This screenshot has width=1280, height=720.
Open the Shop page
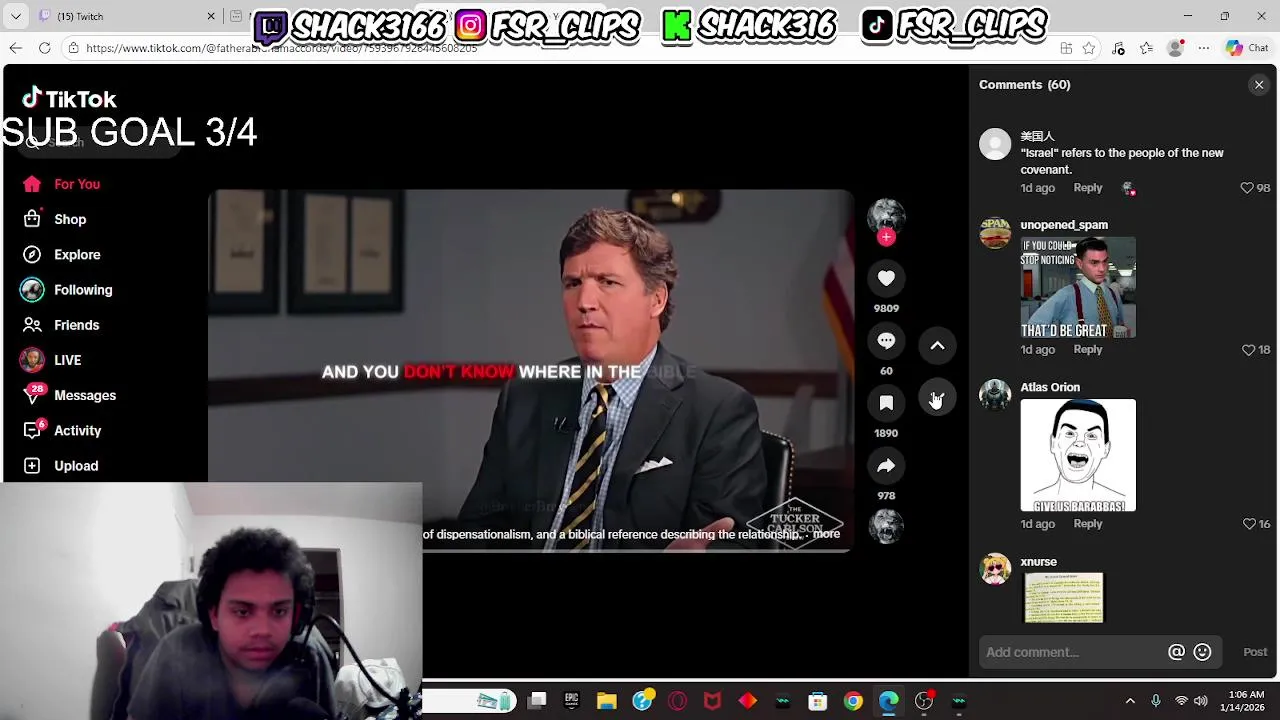click(70, 219)
